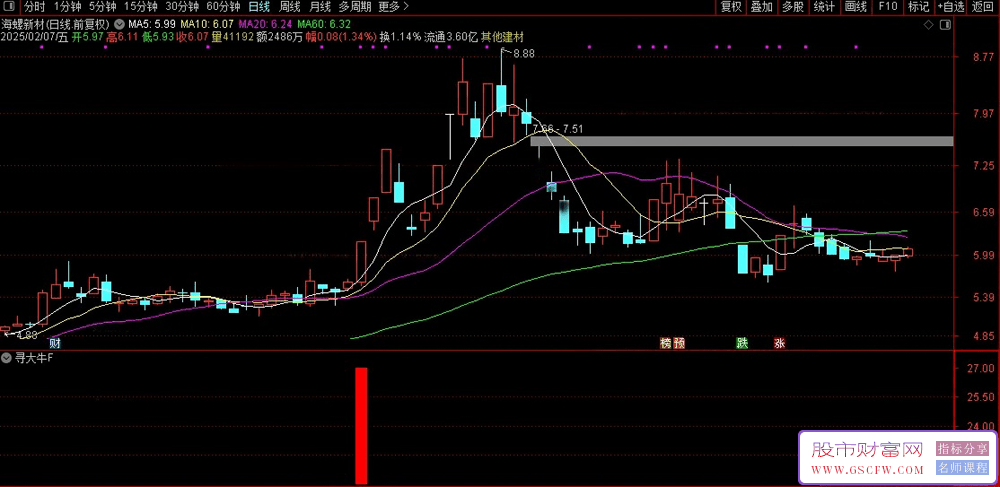Click the green 跌 event marker
The height and width of the screenshot is (487, 1000).
(742, 343)
